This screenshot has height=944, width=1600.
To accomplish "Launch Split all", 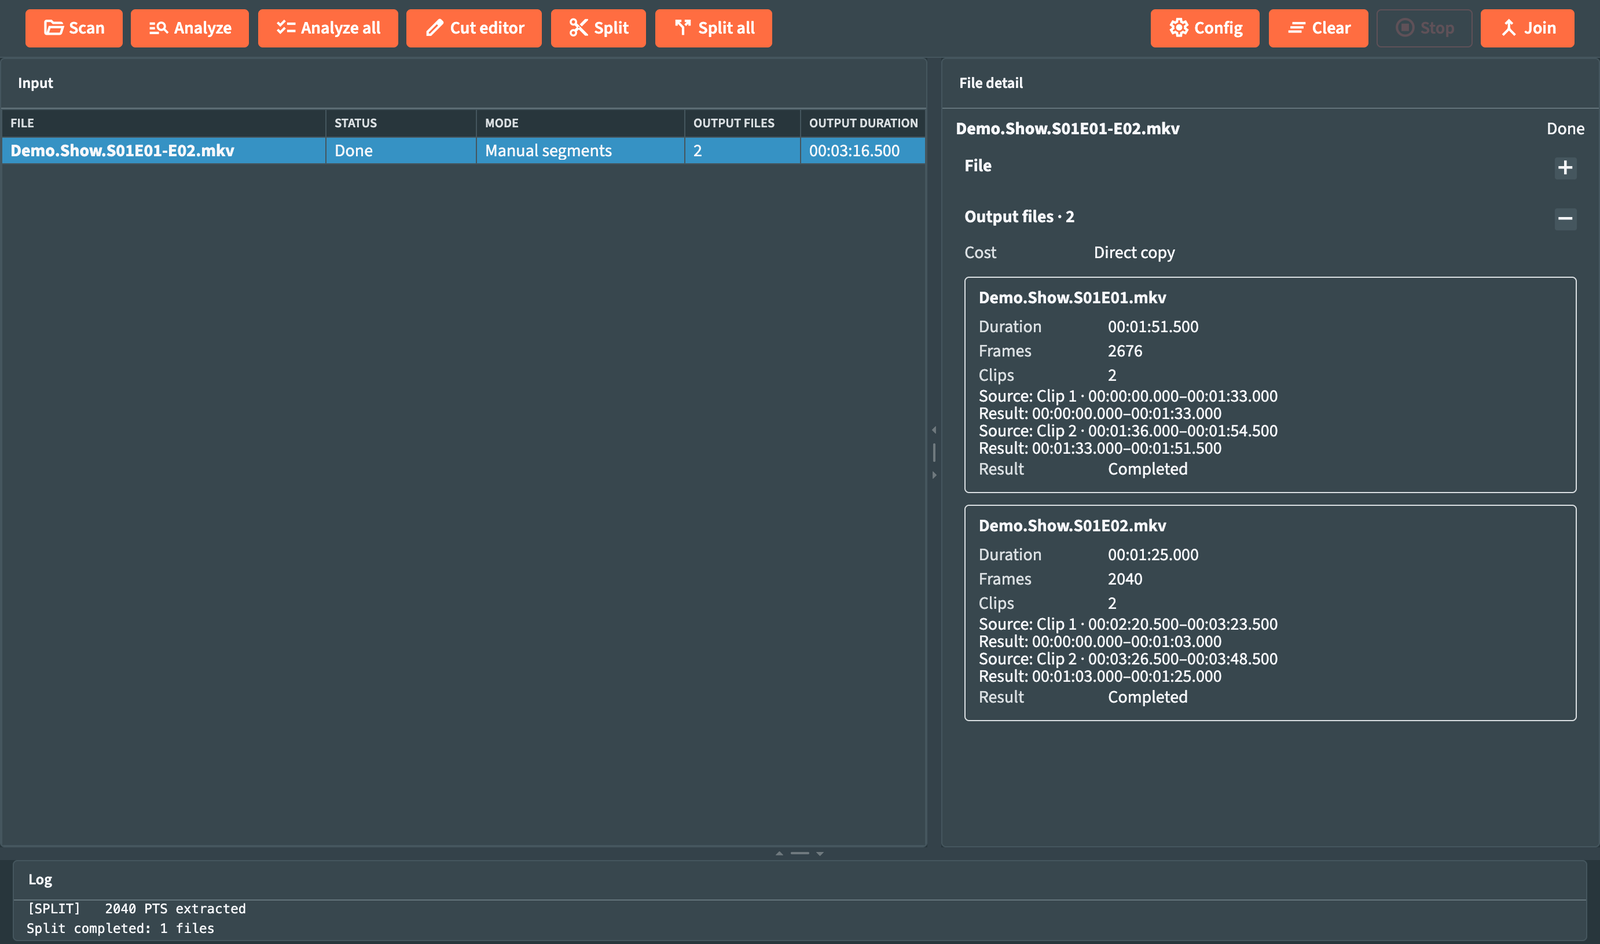I will coord(713,28).
